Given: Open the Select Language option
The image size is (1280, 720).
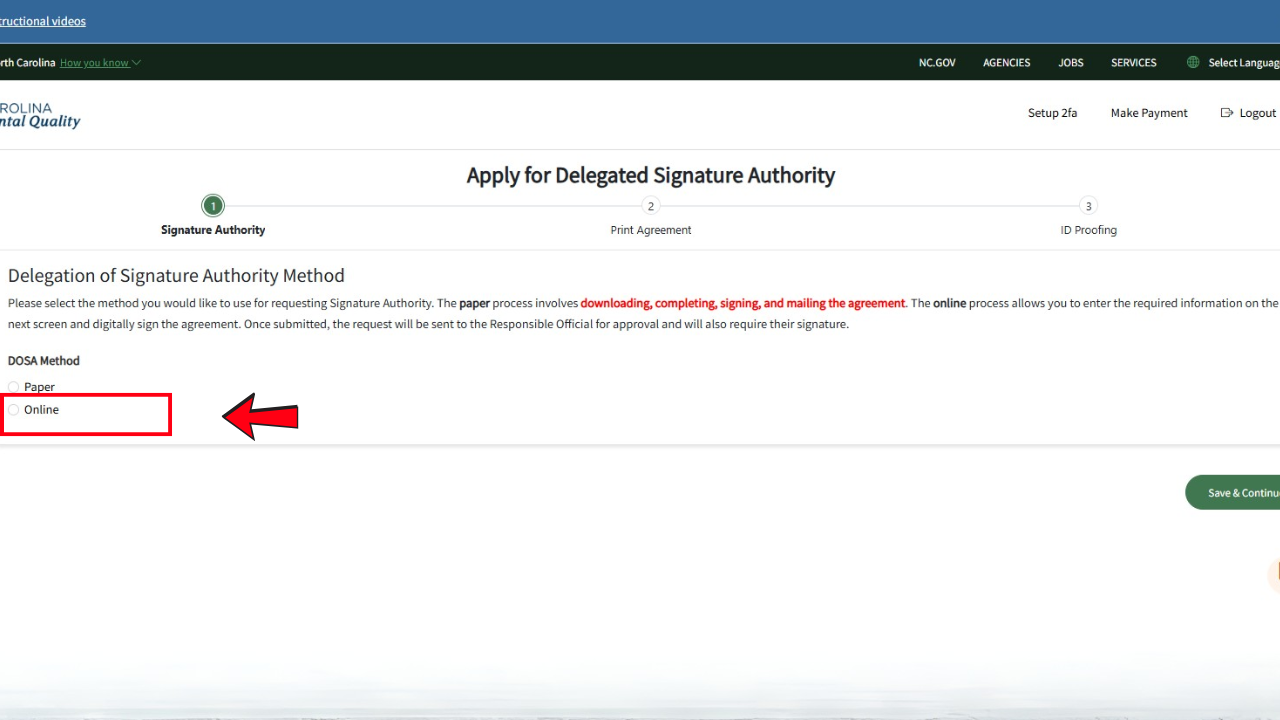Looking at the screenshot, I should pyautogui.click(x=1244, y=63).
